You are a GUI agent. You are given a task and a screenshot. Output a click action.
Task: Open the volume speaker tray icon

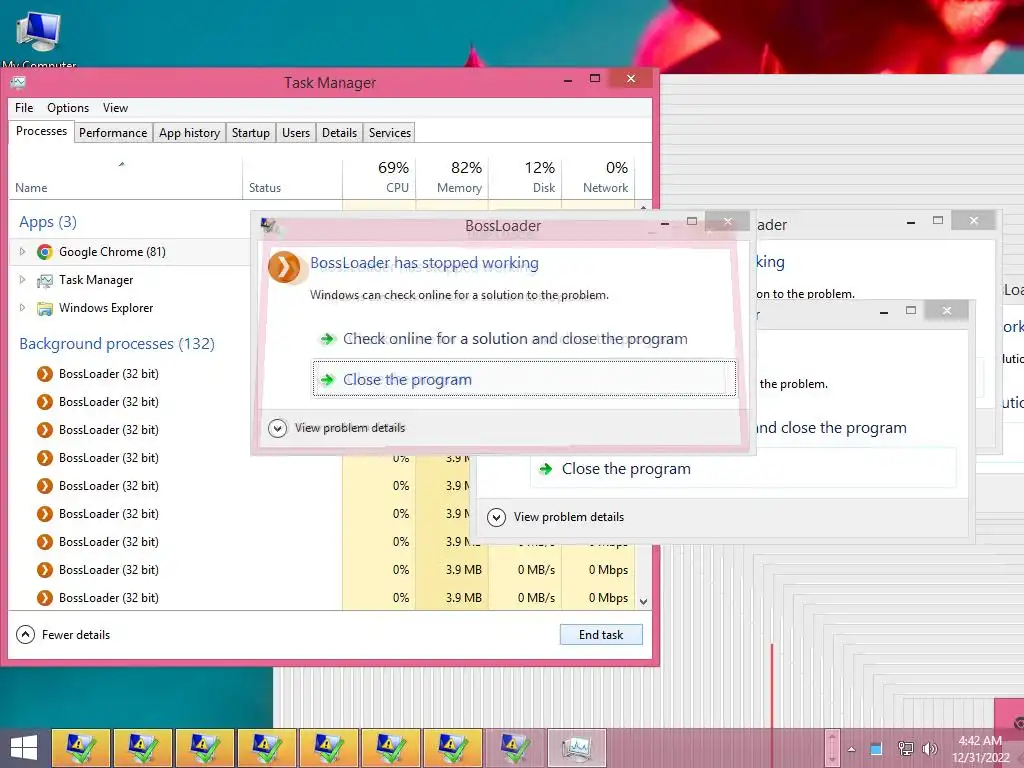click(929, 749)
